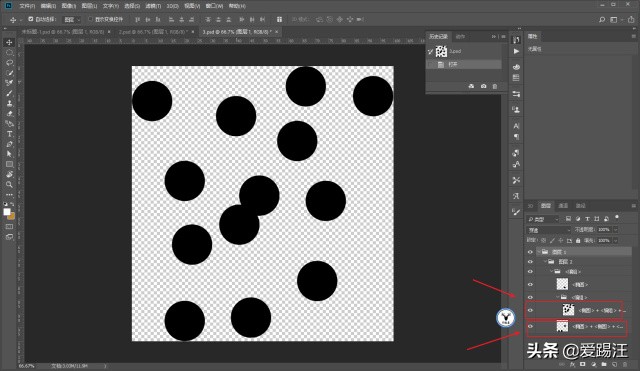Hide the top-level group with eye icon
Viewport: 640px width, 371px height.
pos(530,252)
